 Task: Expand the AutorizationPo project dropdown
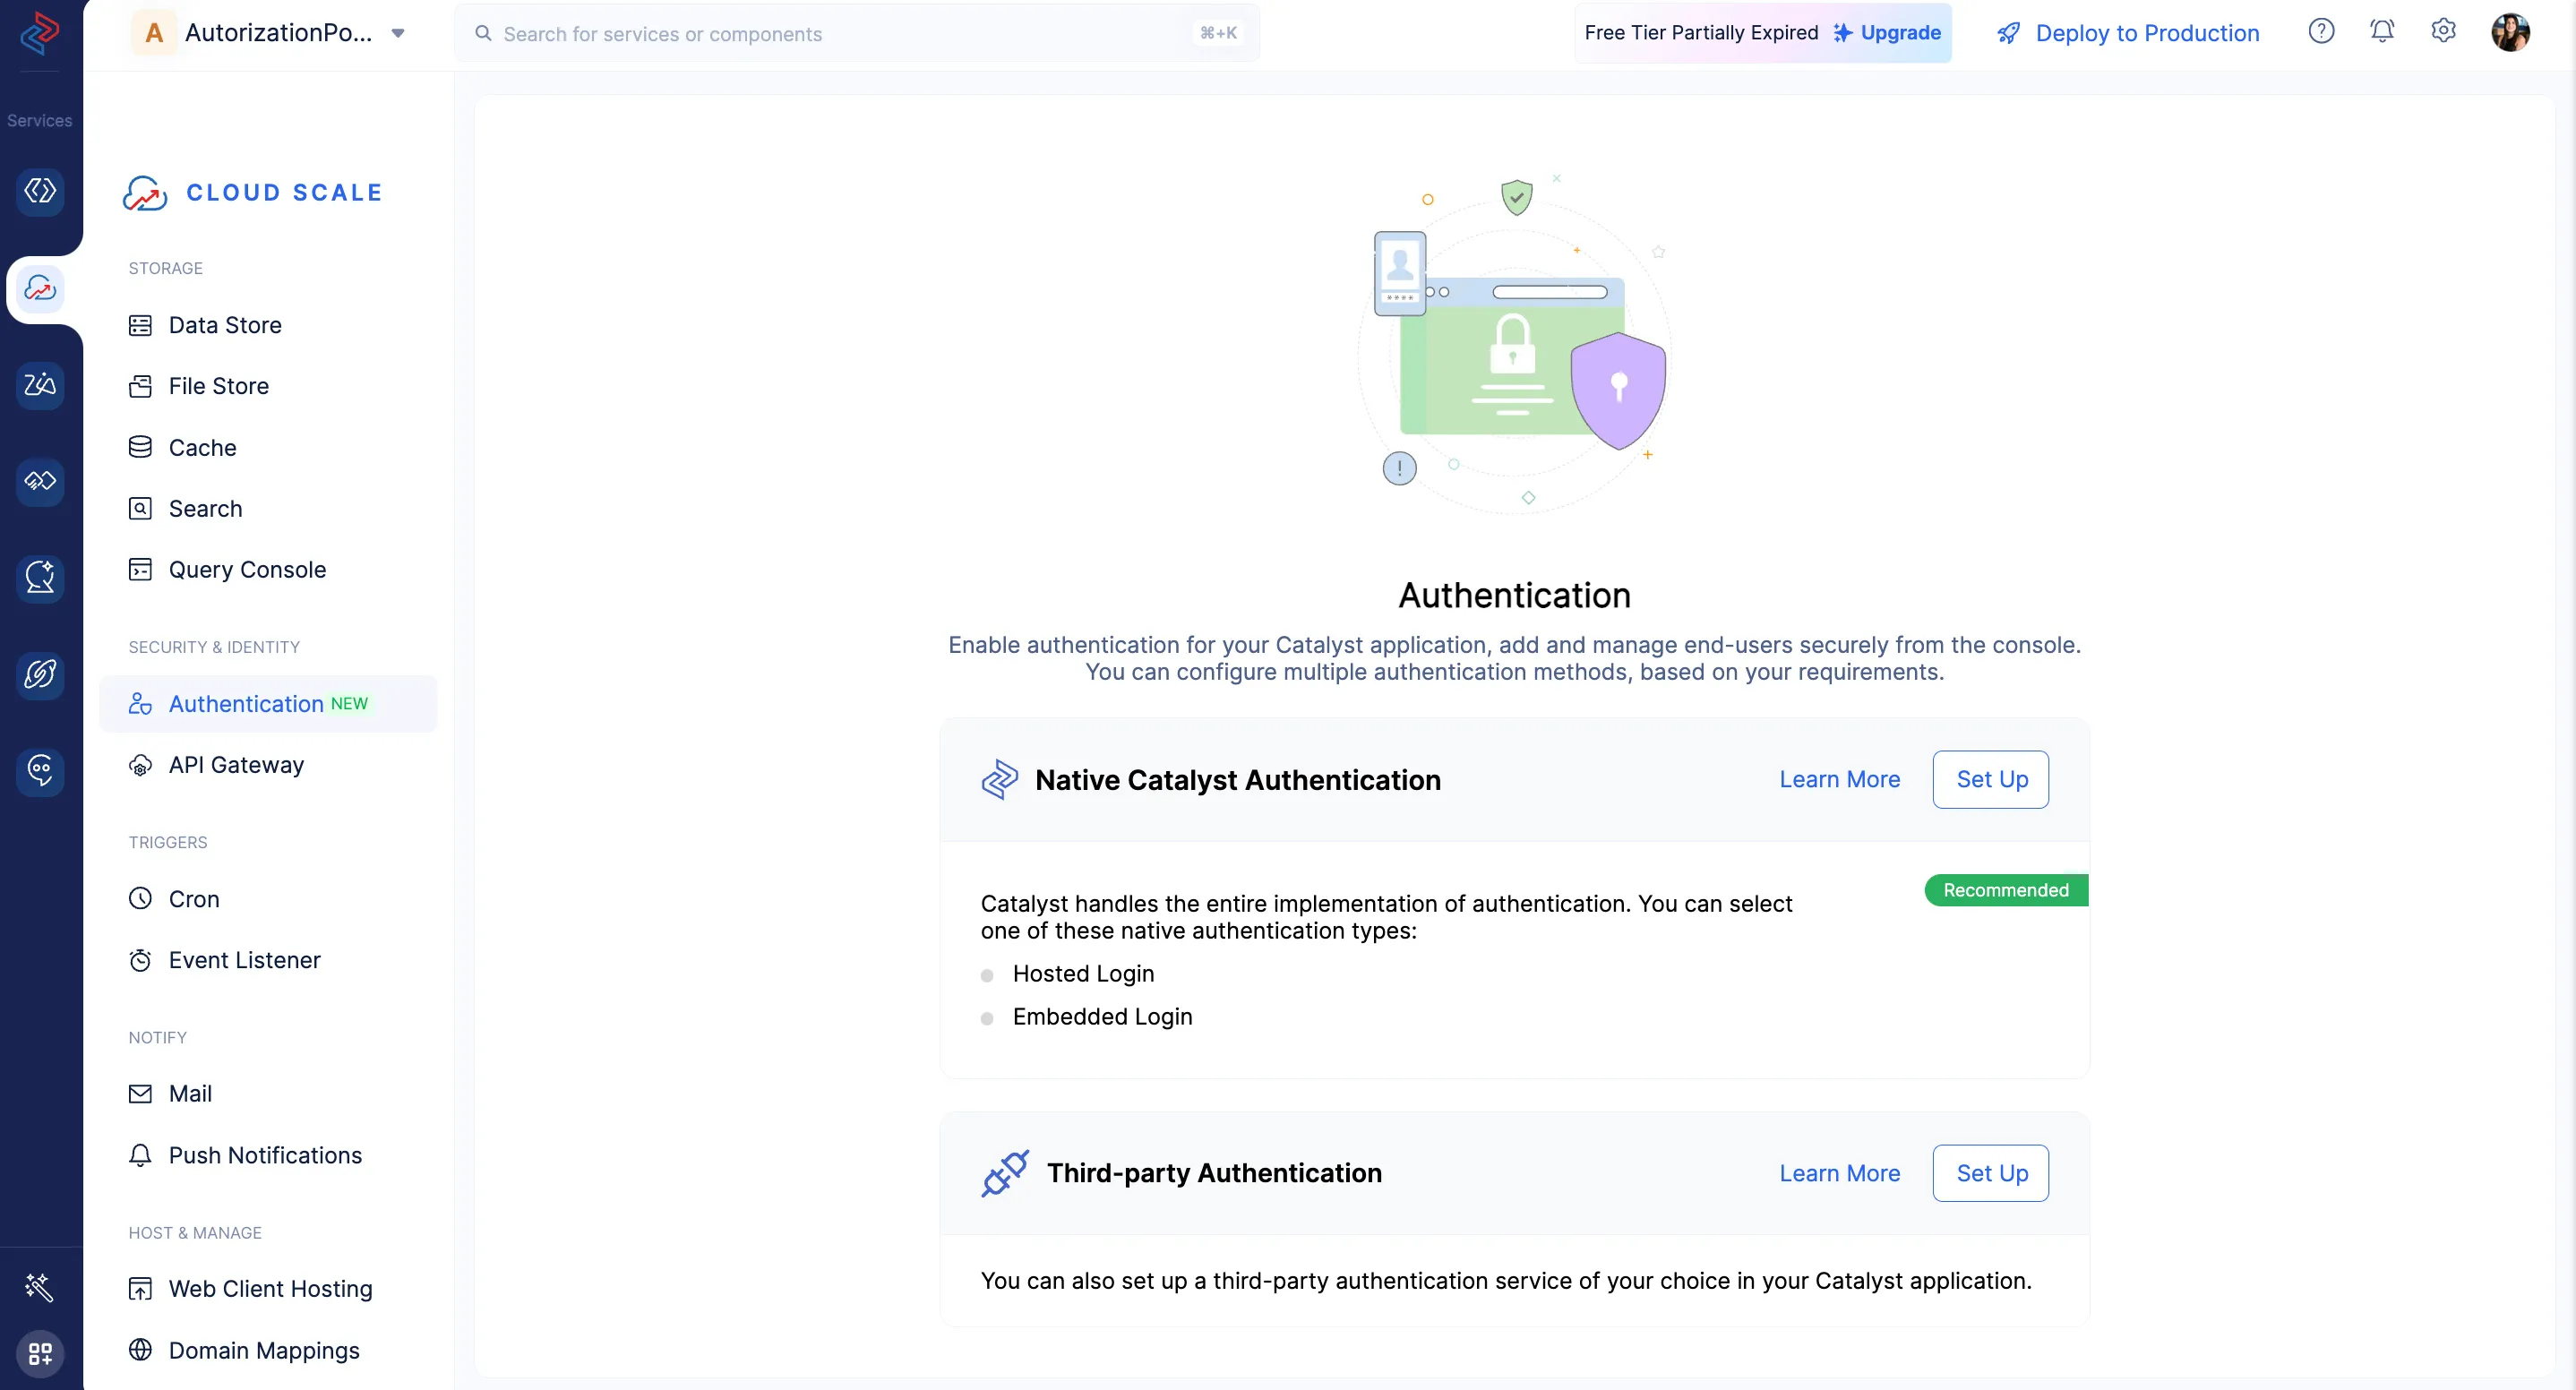click(x=398, y=33)
